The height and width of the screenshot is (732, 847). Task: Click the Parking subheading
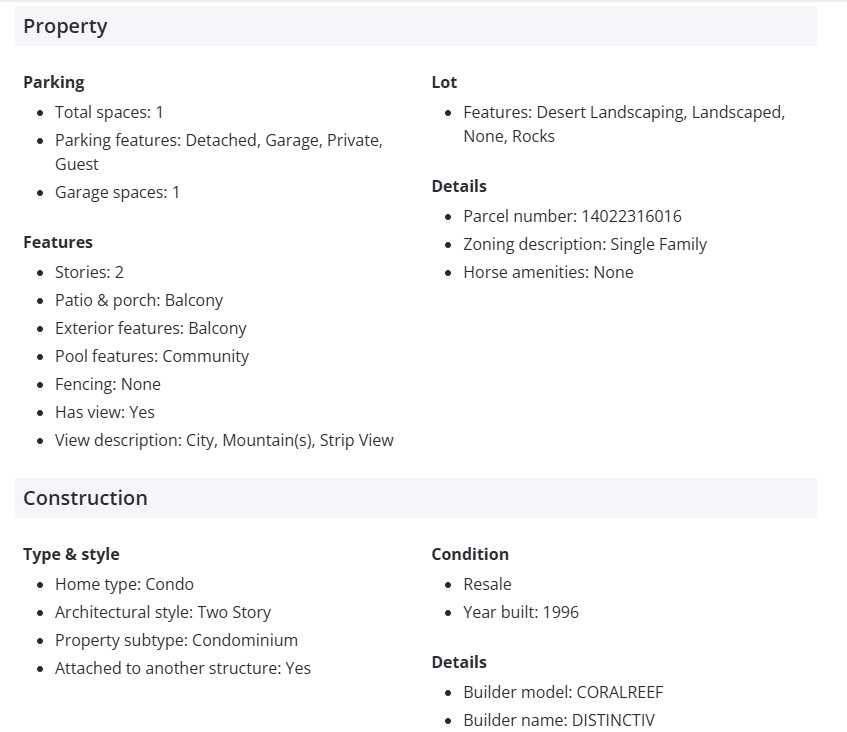click(54, 82)
